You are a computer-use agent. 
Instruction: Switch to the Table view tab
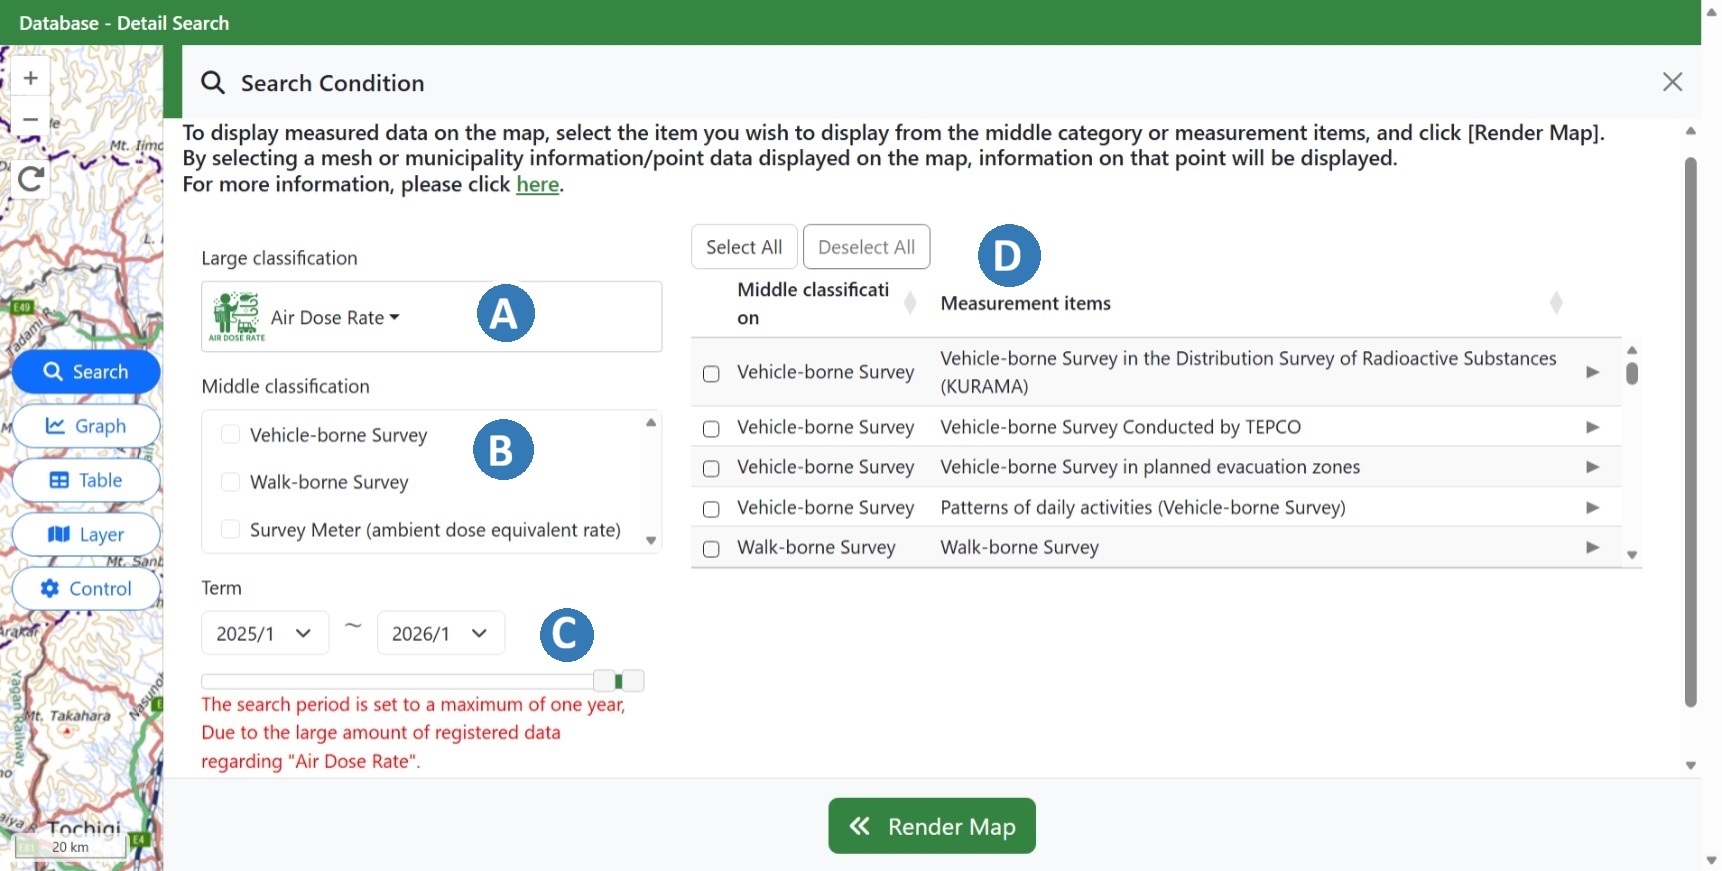[x=86, y=480]
